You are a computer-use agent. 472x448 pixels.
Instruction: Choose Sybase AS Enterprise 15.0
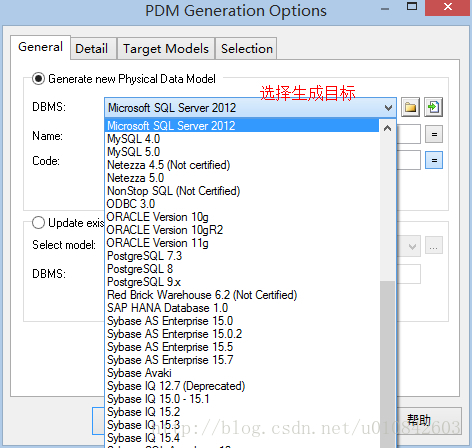(x=242, y=321)
